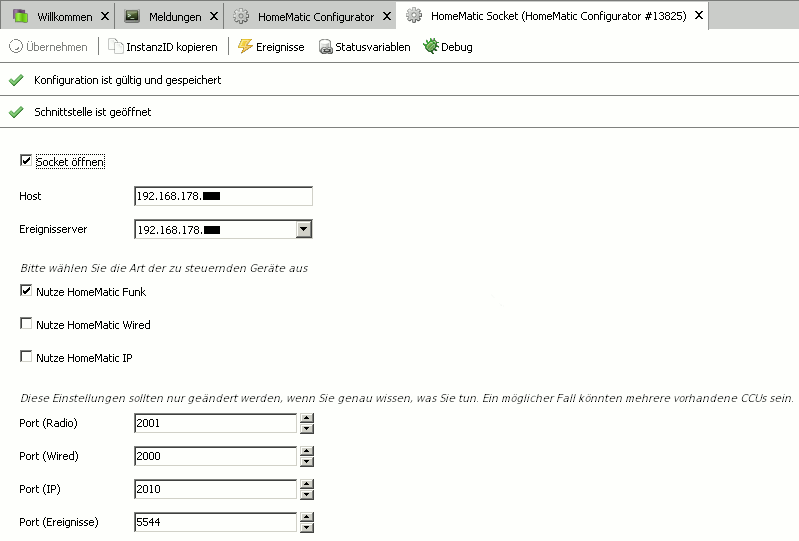799x541 pixels.
Task: Click the Ereignisse lightning icon
Action: [246, 46]
